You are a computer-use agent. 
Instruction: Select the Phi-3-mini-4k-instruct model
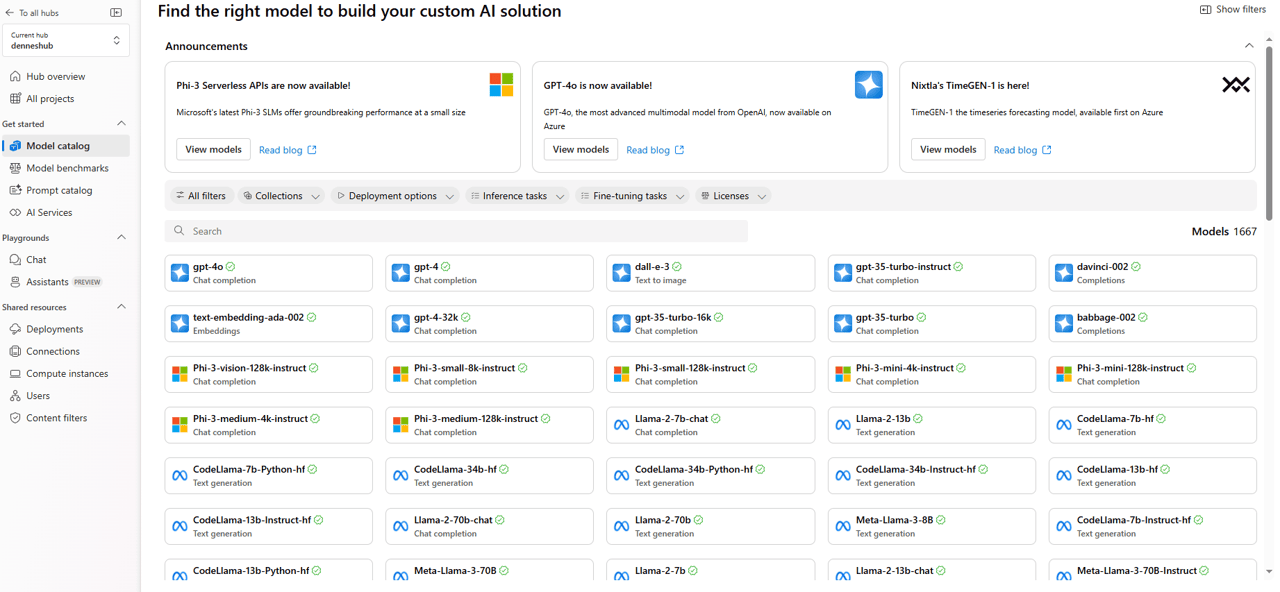[x=932, y=374]
